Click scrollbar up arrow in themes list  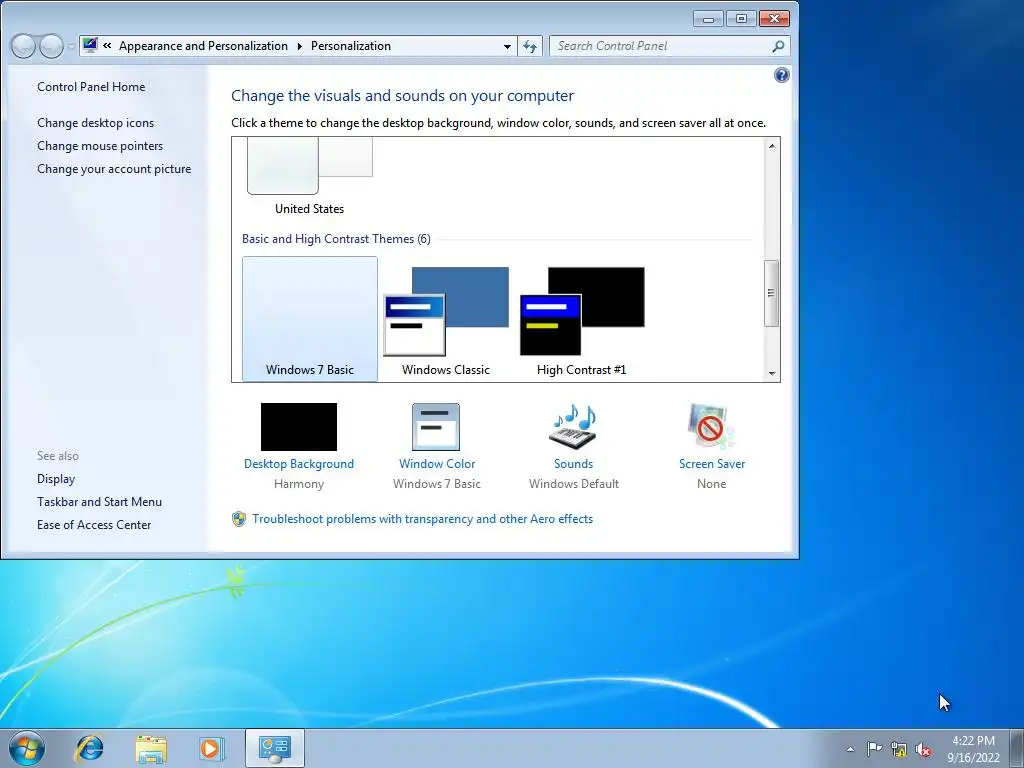(x=772, y=146)
